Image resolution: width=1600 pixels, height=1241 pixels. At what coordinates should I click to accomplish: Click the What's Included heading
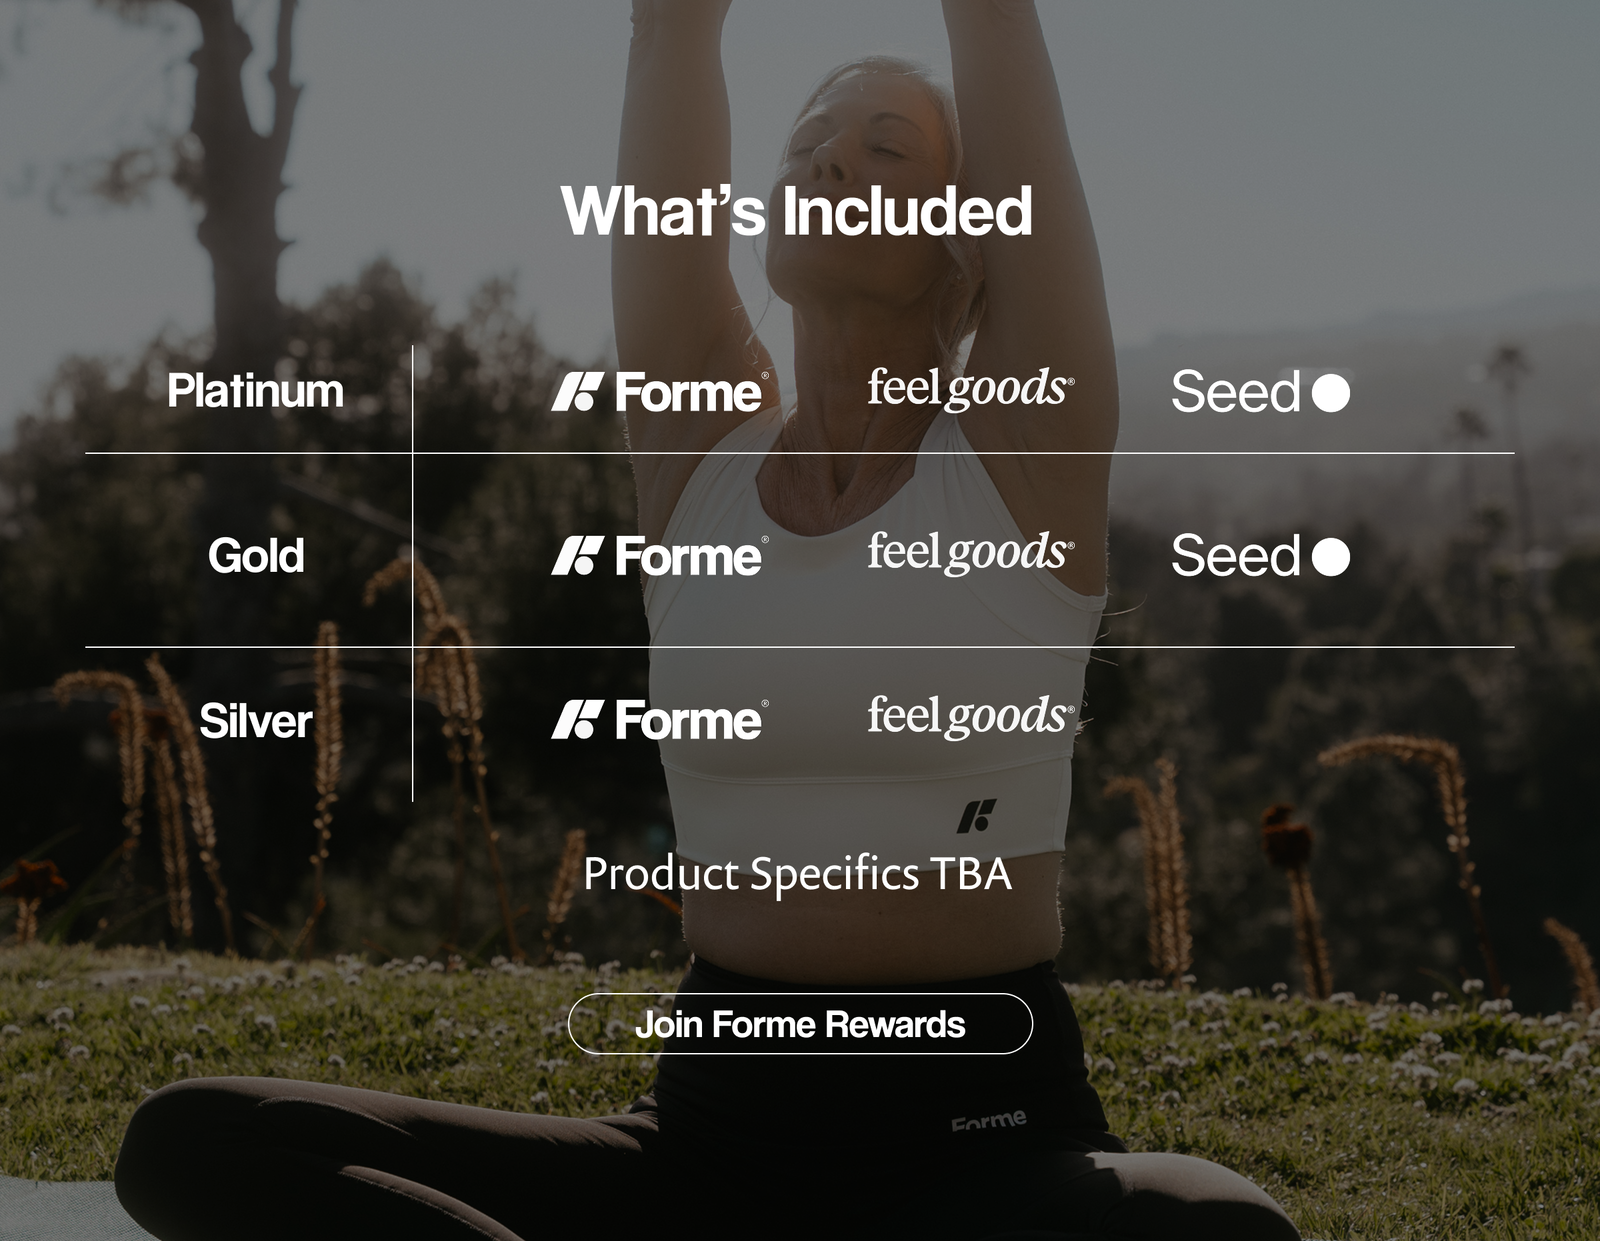point(797,212)
